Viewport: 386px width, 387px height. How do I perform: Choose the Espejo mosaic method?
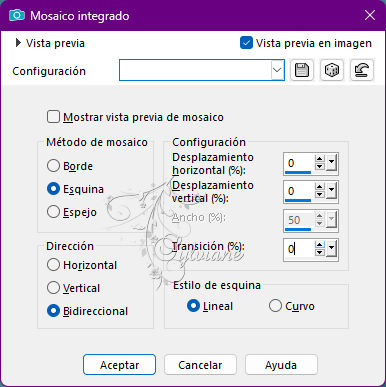click(x=53, y=212)
